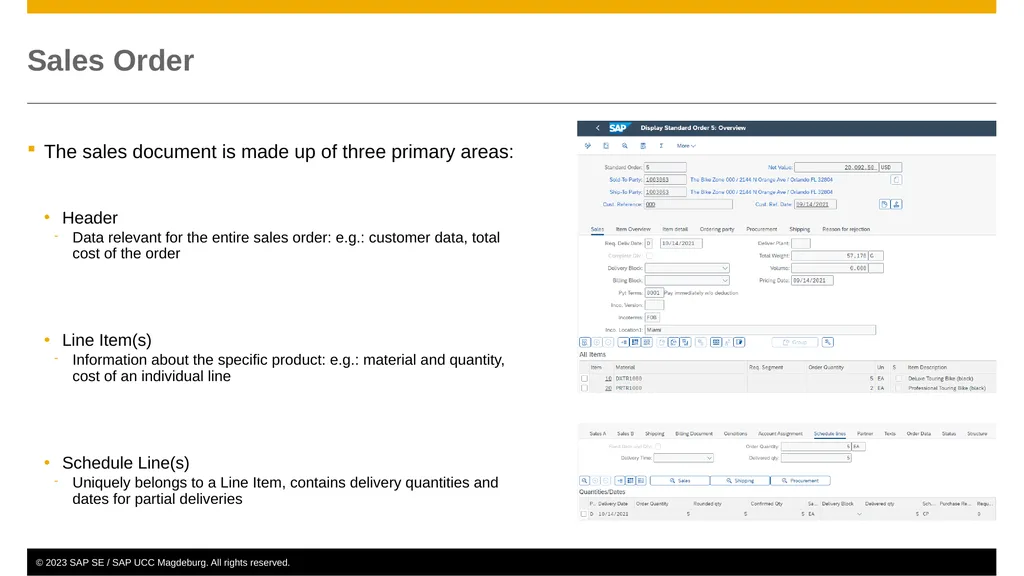The width and height of the screenshot is (1024, 576).
Task: Click the table layout icon in All Items toolbar
Action: (x=716, y=342)
